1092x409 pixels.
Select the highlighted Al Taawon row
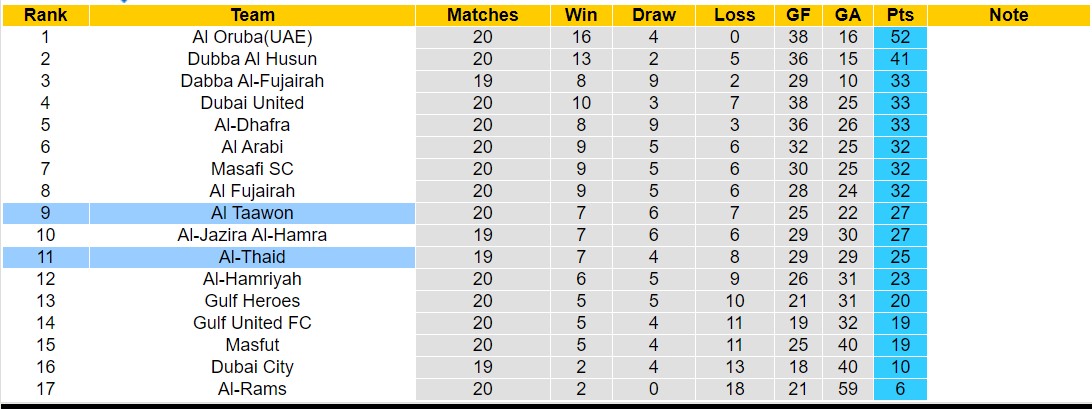(252, 213)
